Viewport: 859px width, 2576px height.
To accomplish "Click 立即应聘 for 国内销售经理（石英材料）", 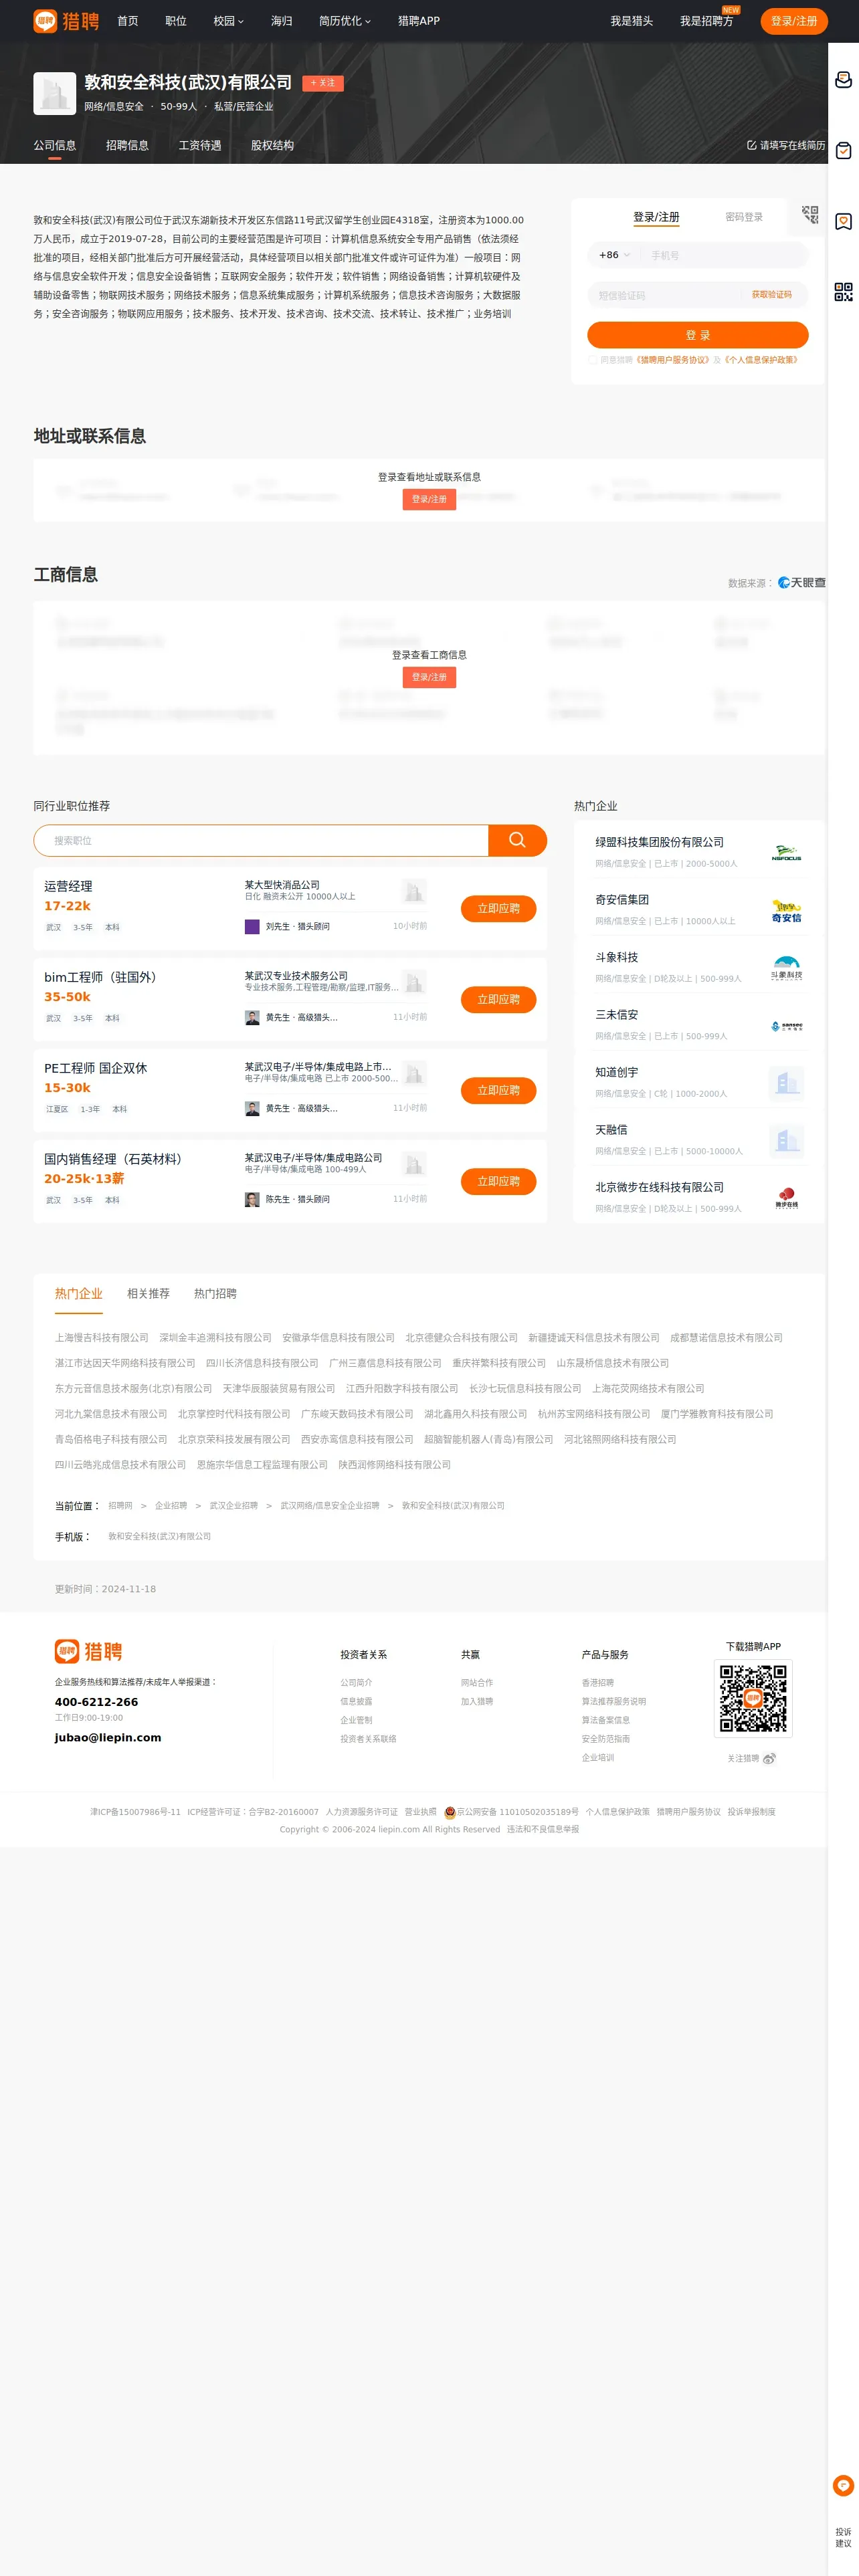I will [x=498, y=1181].
